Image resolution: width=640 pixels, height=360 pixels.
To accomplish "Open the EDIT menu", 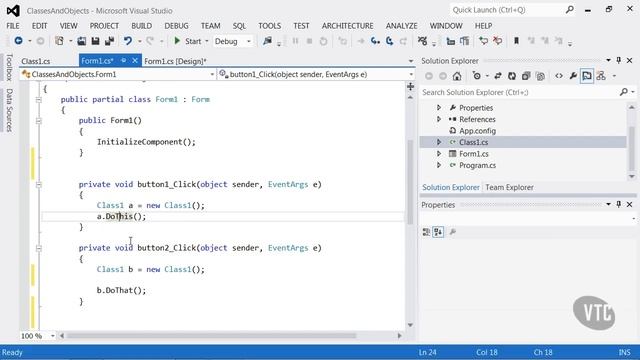I will (x=40, y=26).
